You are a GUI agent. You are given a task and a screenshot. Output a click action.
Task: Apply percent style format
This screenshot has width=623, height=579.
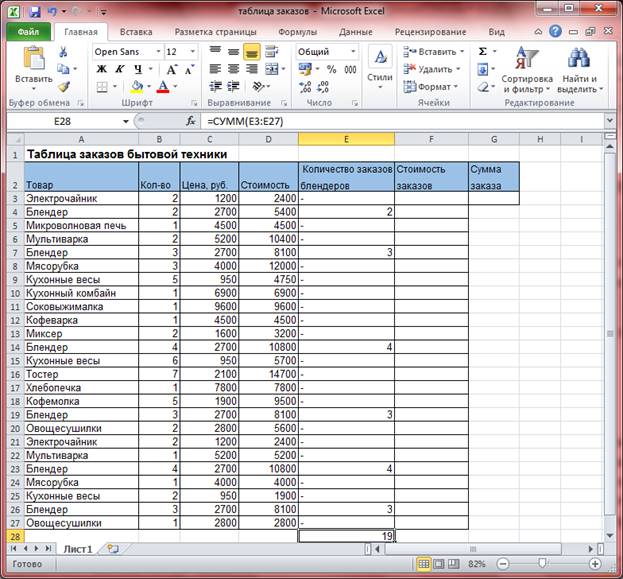(331, 70)
